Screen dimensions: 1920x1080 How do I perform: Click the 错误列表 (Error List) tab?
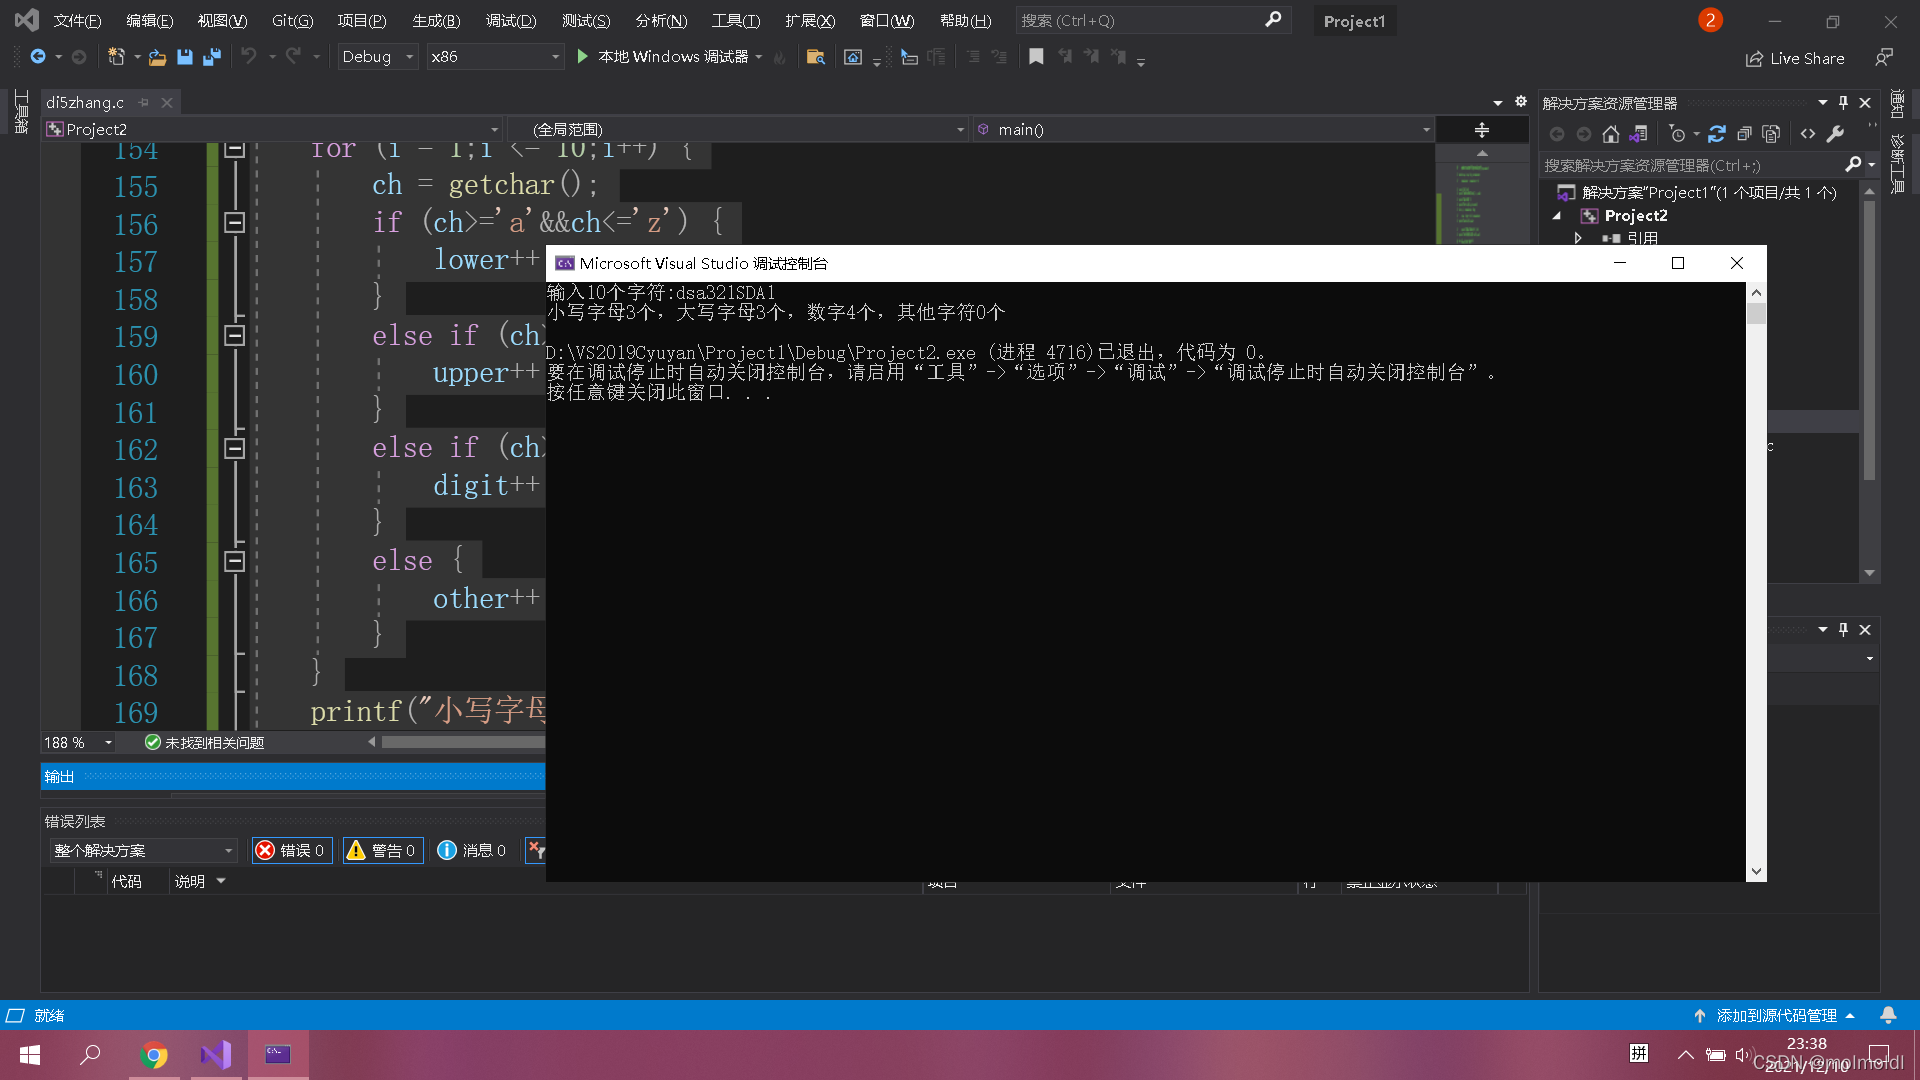(x=71, y=820)
